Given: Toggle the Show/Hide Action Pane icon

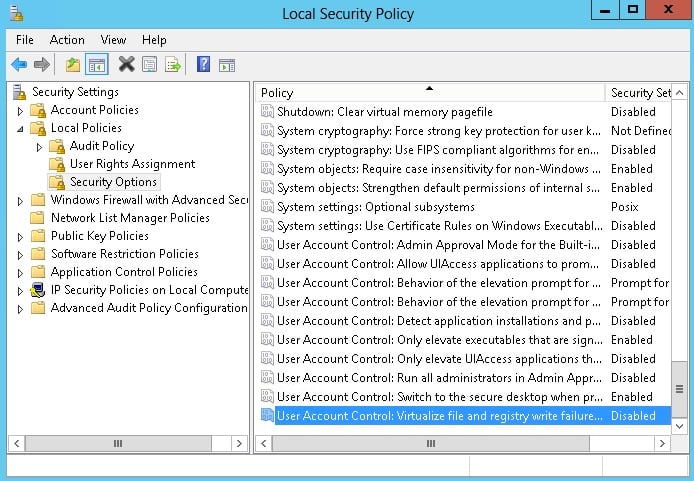Looking at the screenshot, I should click(x=228, y=65).
